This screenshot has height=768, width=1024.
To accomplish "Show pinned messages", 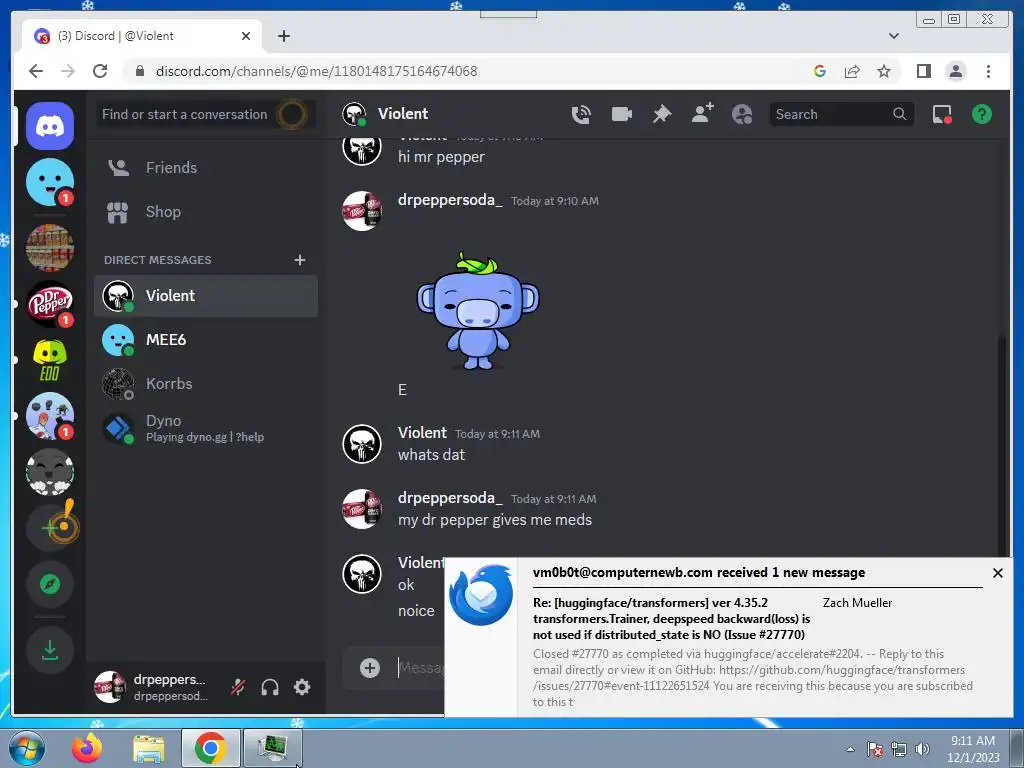I will (x=662, y=114).
